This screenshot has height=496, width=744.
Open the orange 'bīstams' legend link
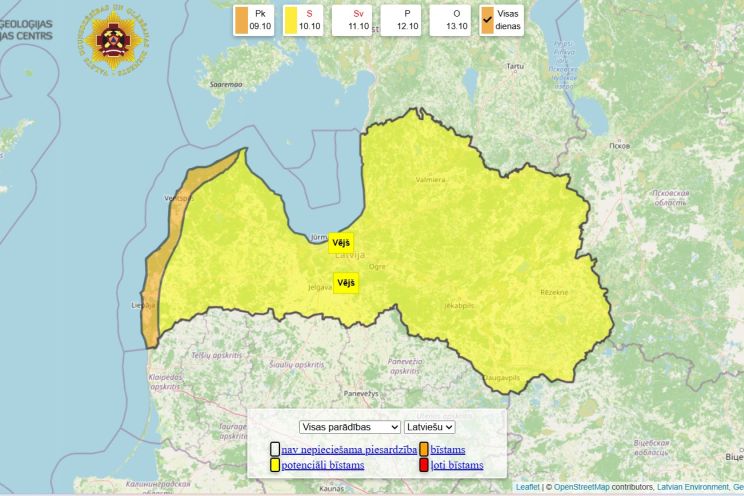[x=447, y=449]
